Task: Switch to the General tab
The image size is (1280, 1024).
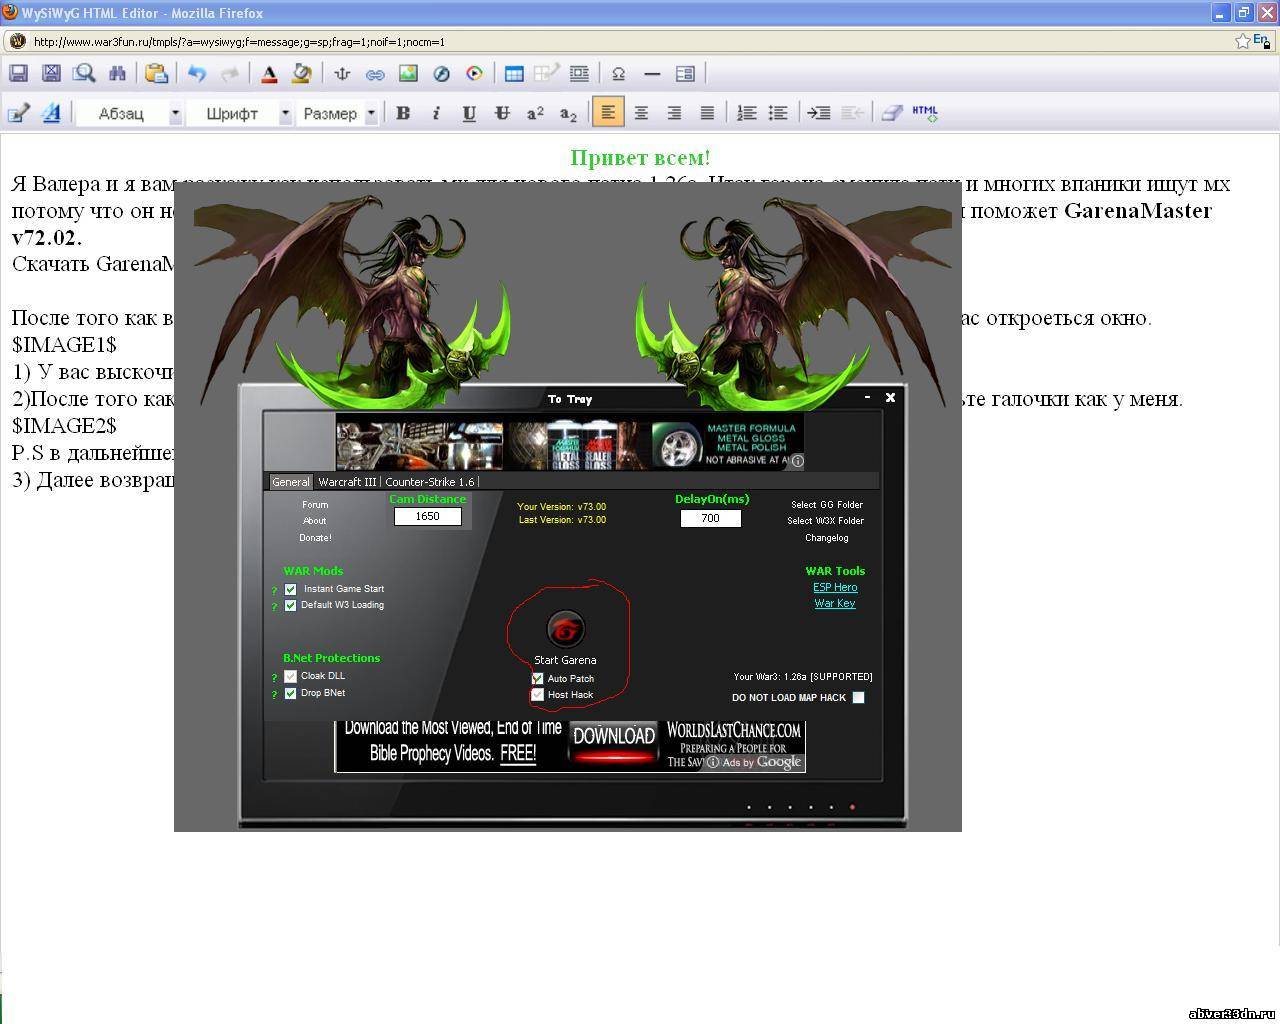Action: [x=291, y=482]
